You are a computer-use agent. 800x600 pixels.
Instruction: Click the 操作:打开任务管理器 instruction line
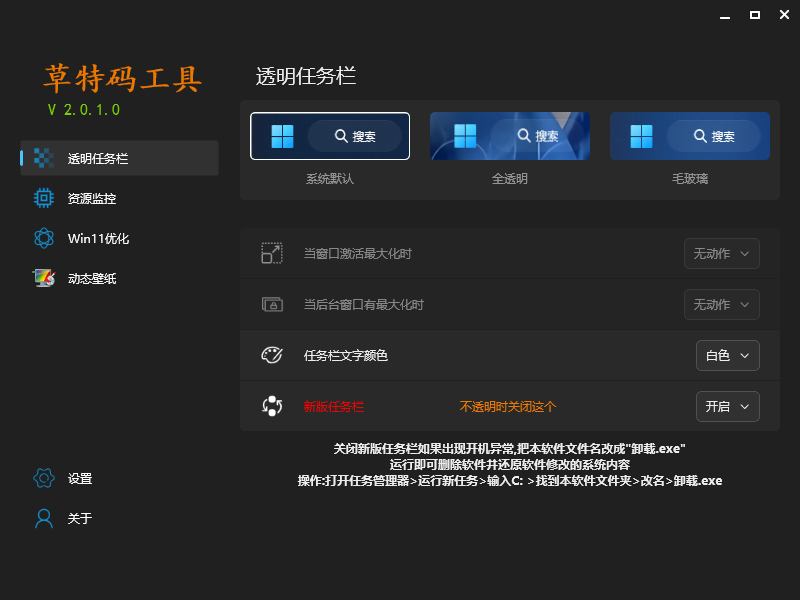pyautogui.click(x=510, y=481)
